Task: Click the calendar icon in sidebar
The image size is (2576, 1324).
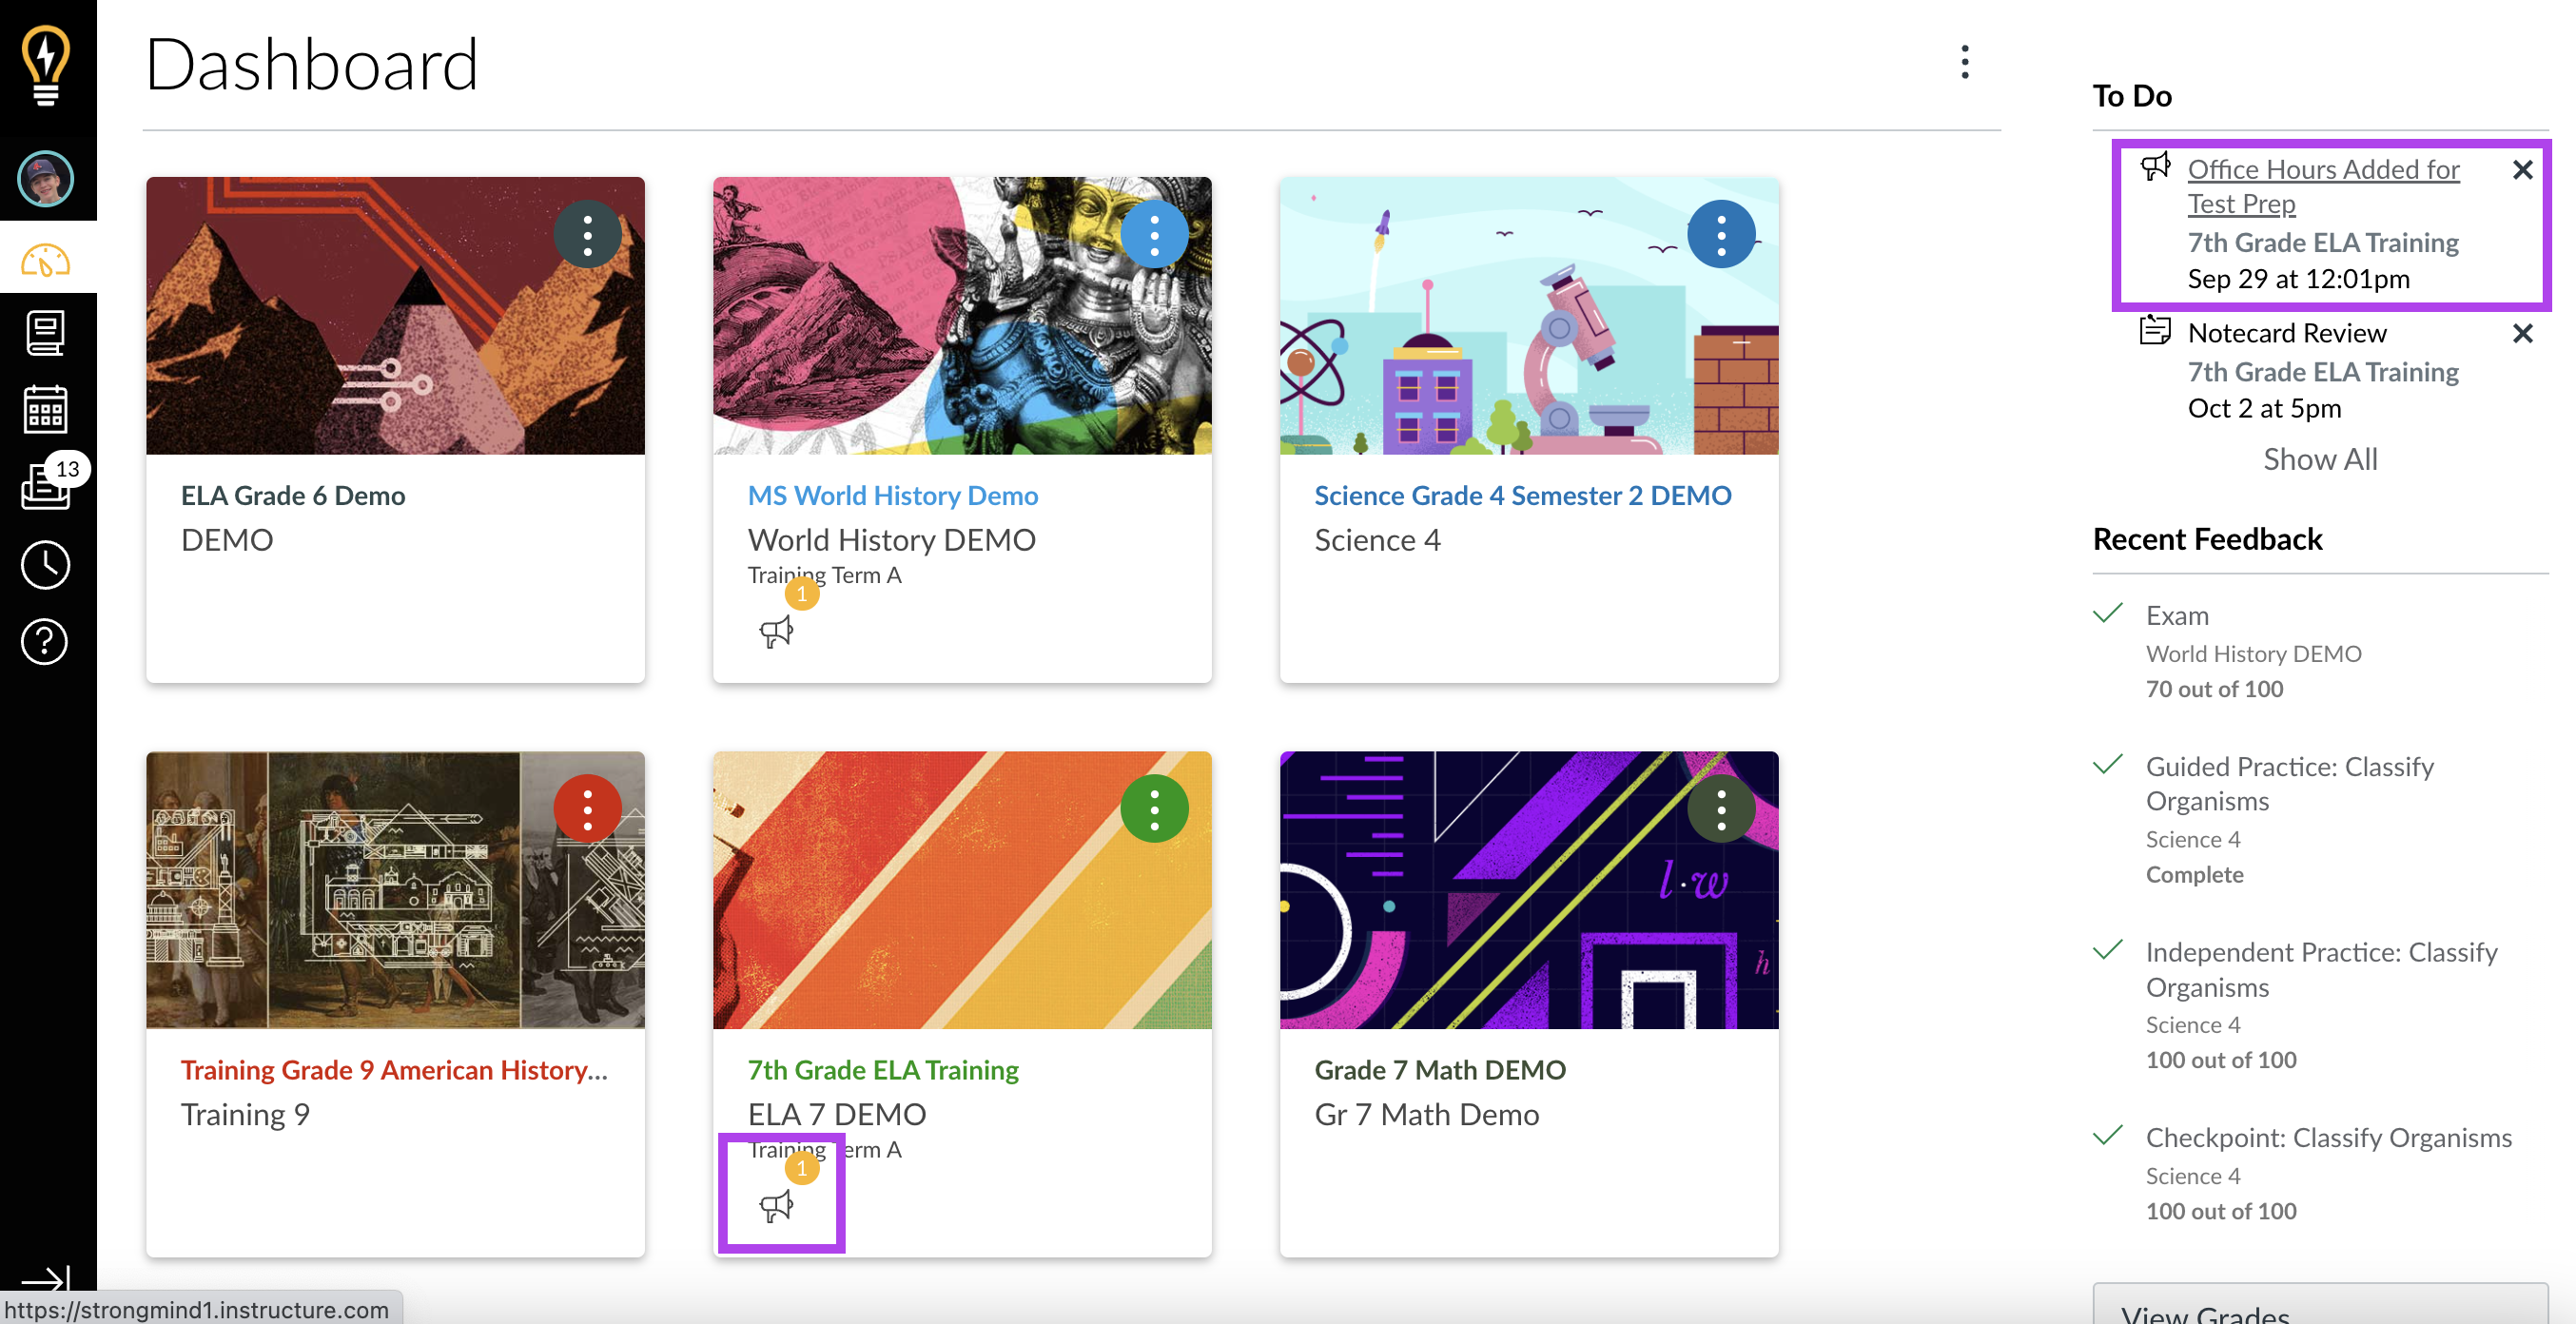Action: (x=46, y=412)
